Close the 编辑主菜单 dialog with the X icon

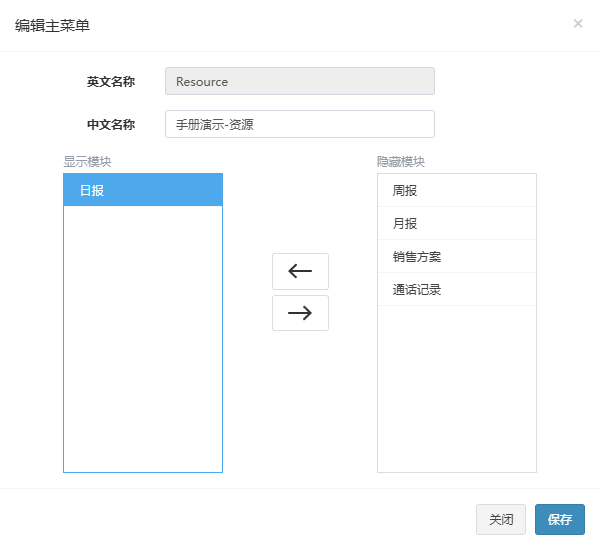coord(578,24)
